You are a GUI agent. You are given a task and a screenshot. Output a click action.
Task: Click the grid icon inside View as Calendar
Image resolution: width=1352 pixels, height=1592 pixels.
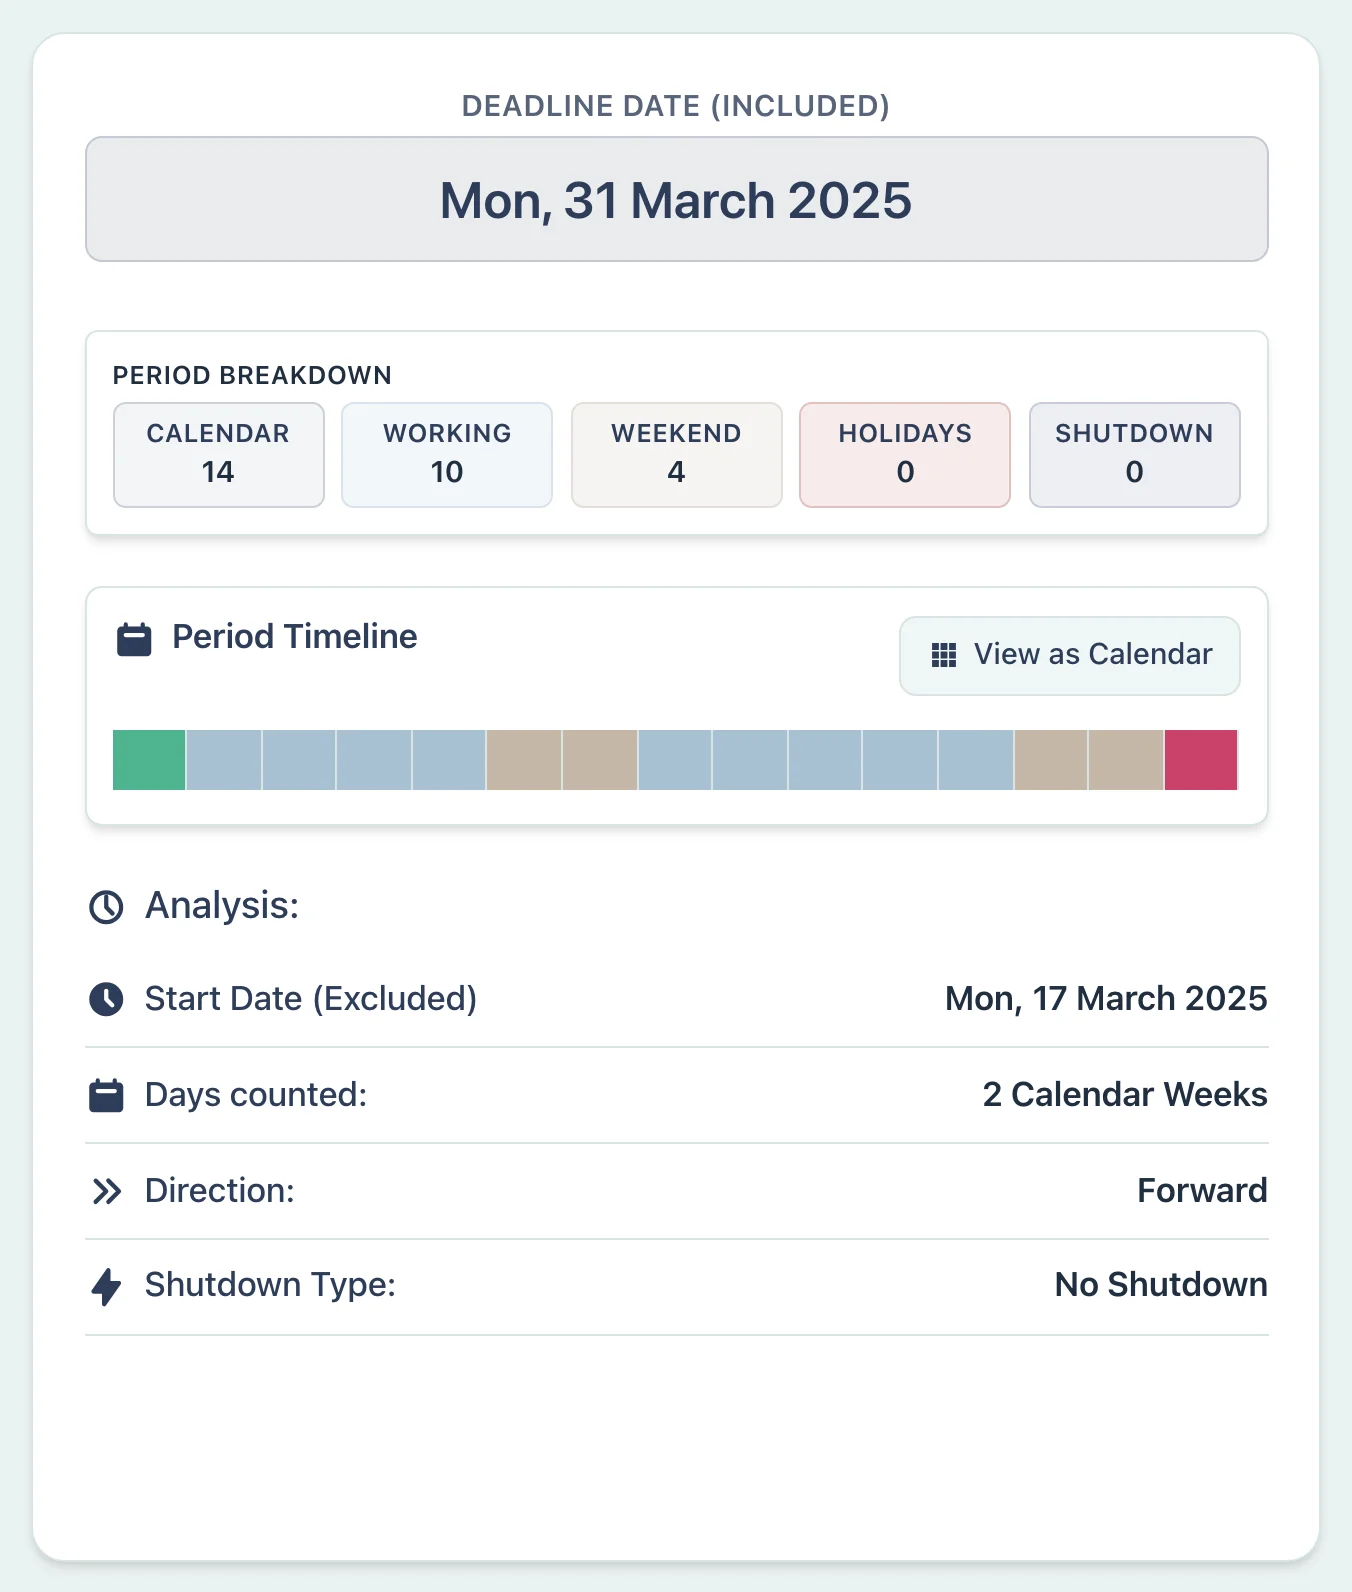click(941, 655)
